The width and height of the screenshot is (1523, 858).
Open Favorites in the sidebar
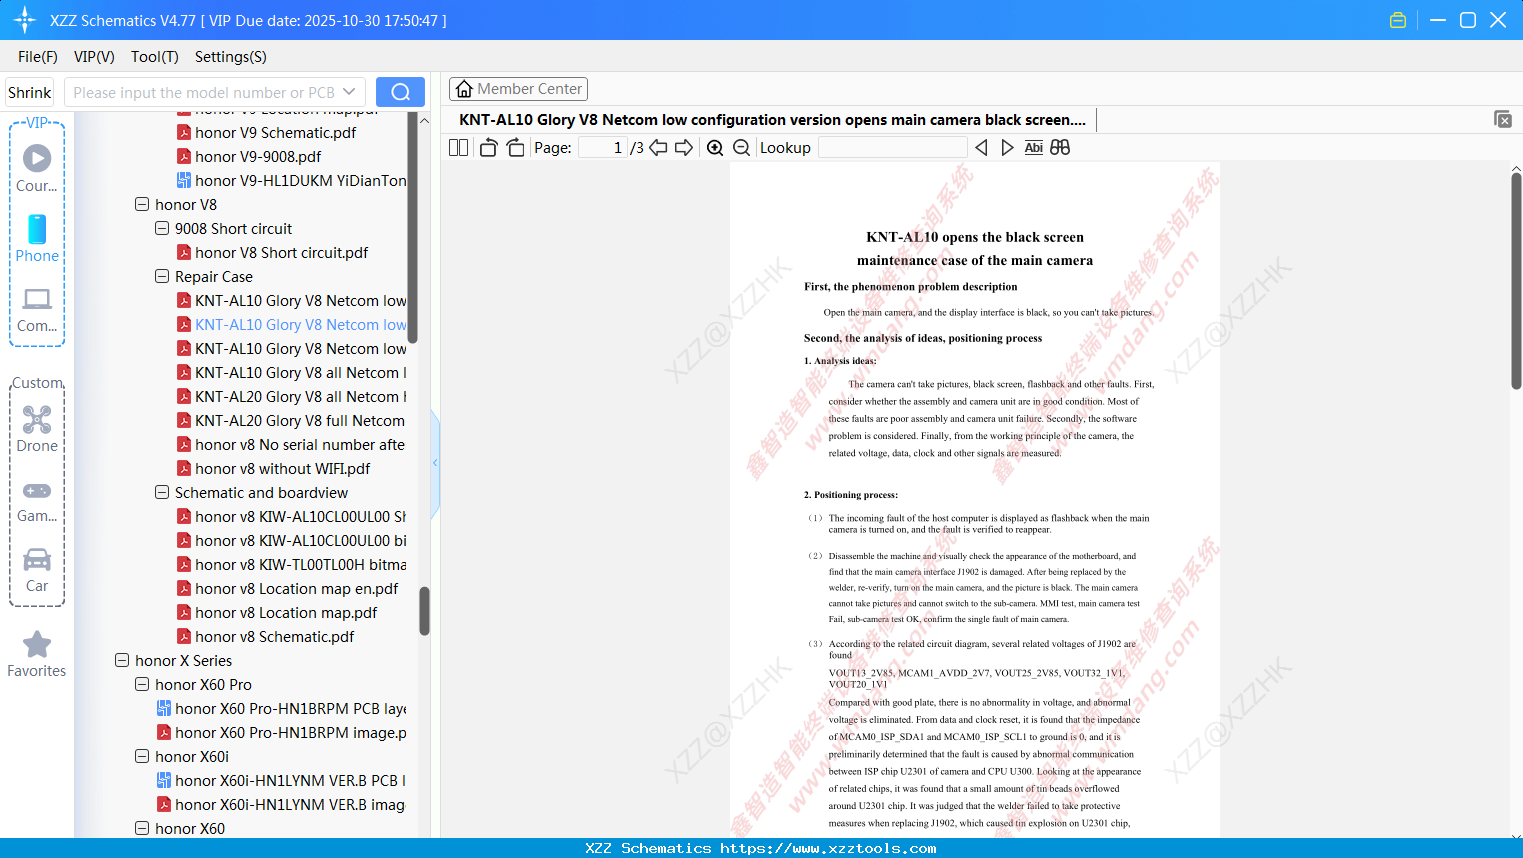tap(37, 654)
